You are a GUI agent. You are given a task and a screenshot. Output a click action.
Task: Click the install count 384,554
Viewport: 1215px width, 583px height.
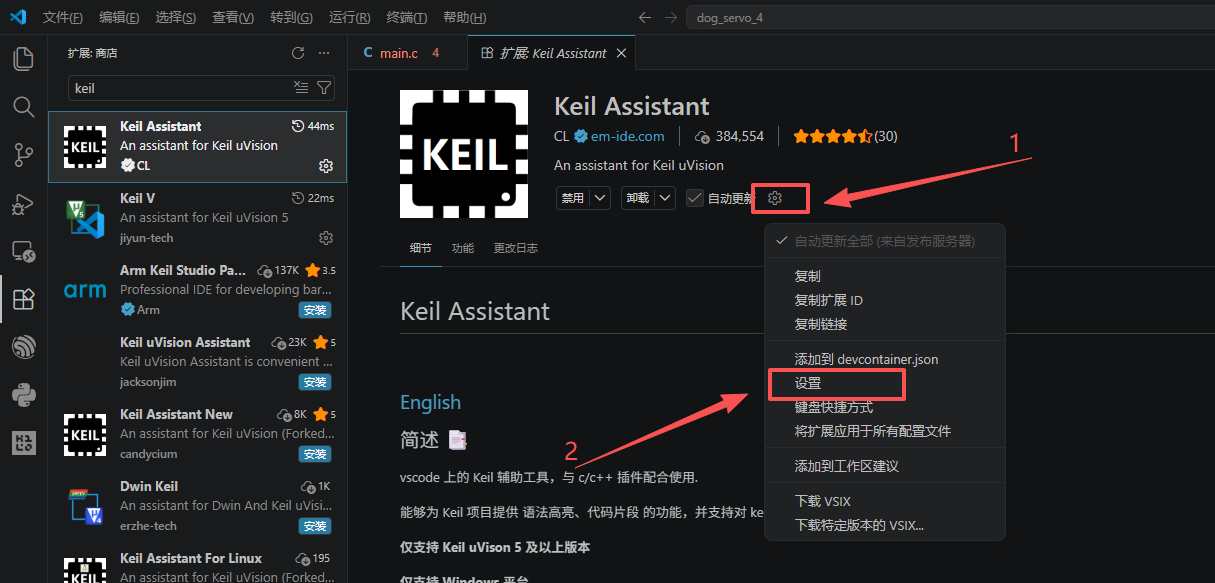729,136
